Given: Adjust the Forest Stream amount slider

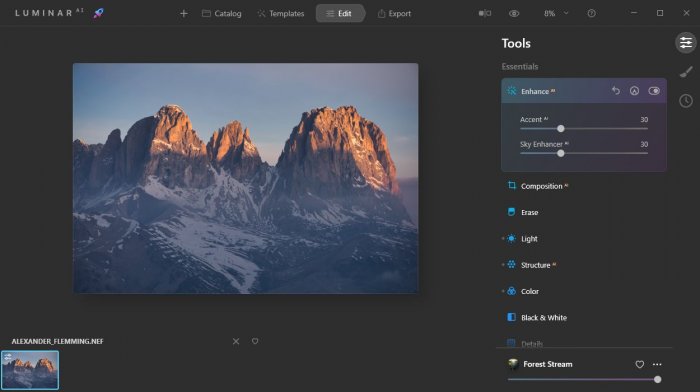Looking at the screenshot, I should [x=657, y=379].
